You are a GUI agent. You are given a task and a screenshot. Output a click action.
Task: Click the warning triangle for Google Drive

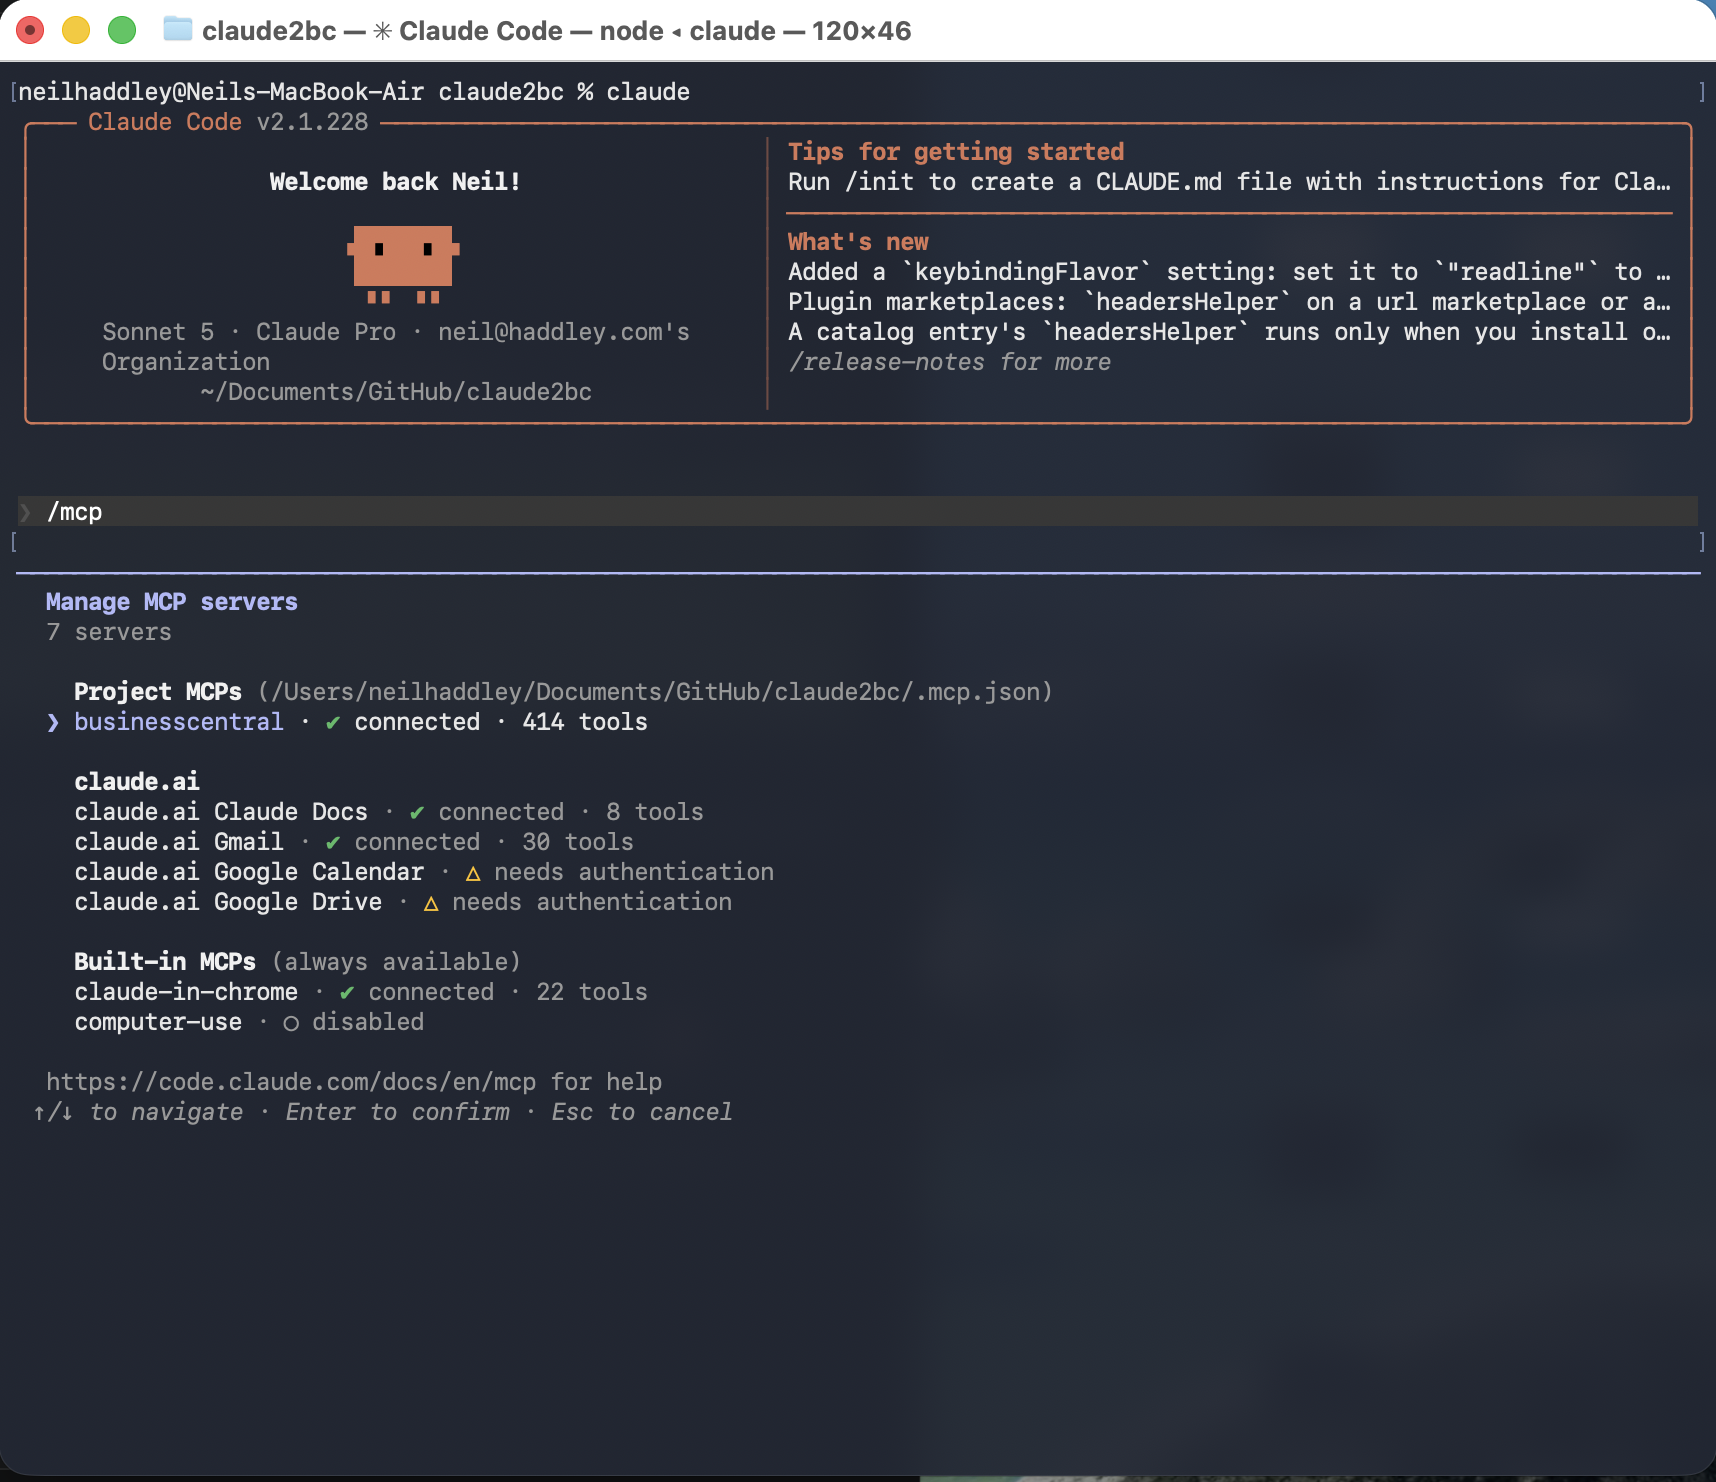coord(431,903)
